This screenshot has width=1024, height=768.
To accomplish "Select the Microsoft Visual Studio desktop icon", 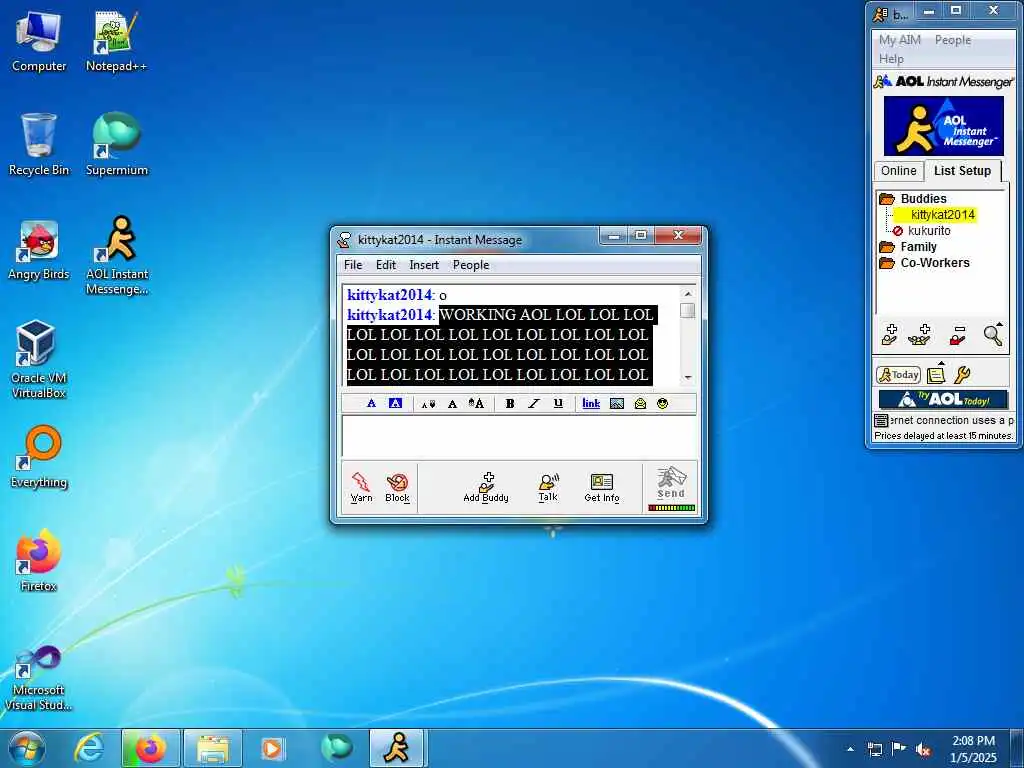I will coord(39,678).
